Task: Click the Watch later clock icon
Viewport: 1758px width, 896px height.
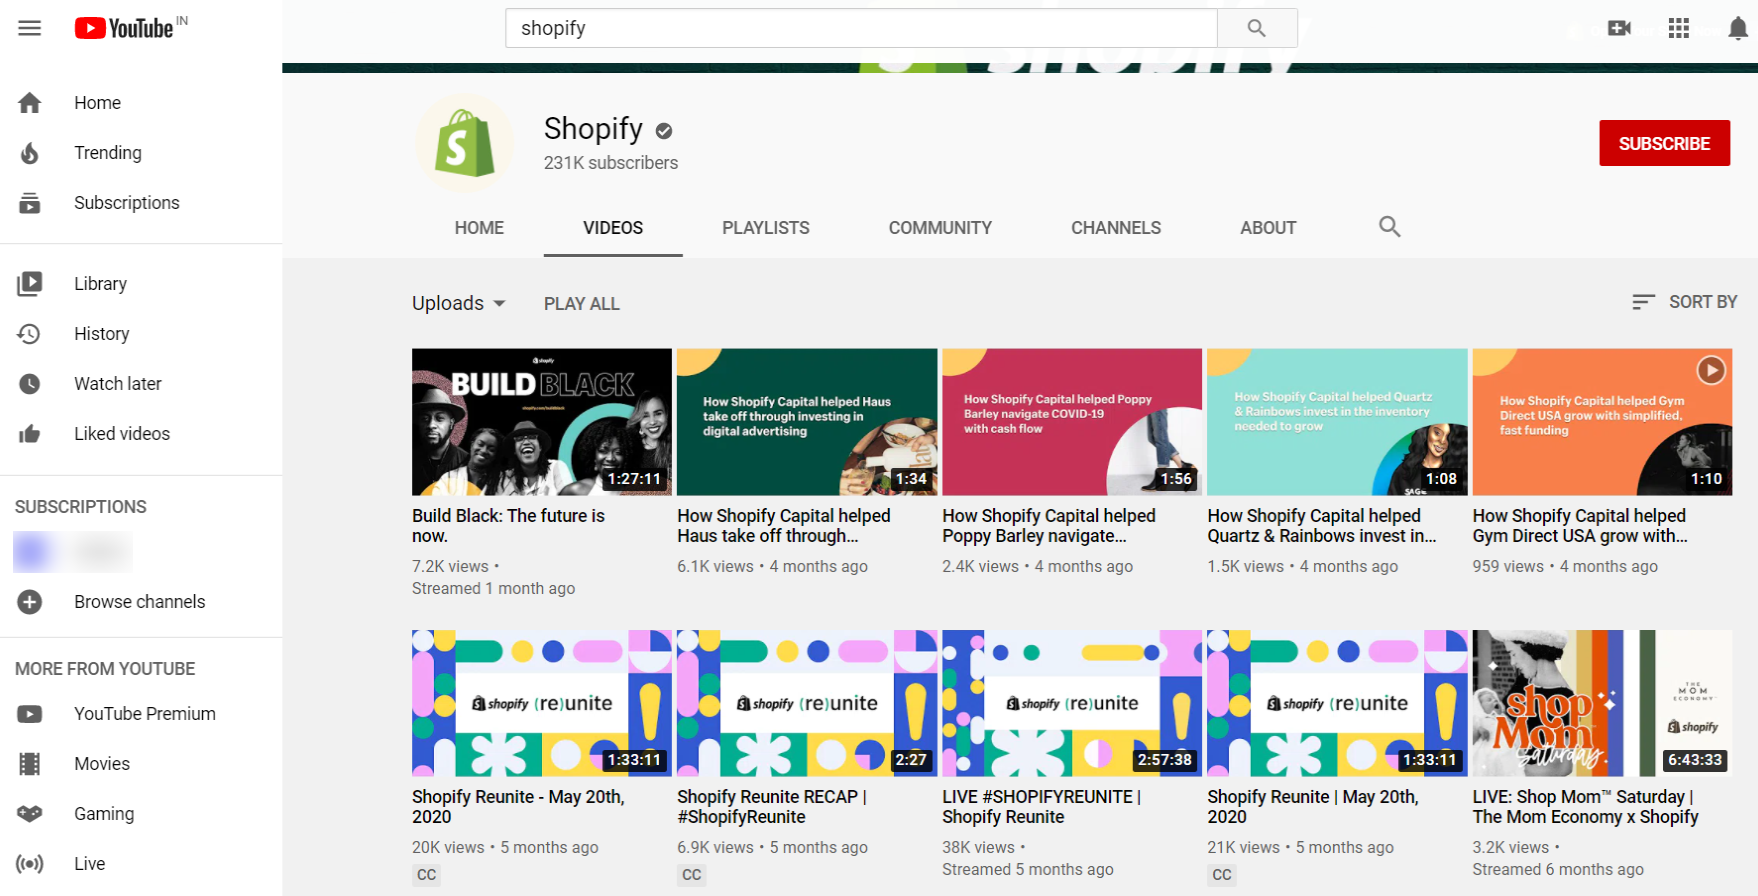Action: (x=30, y=384)
